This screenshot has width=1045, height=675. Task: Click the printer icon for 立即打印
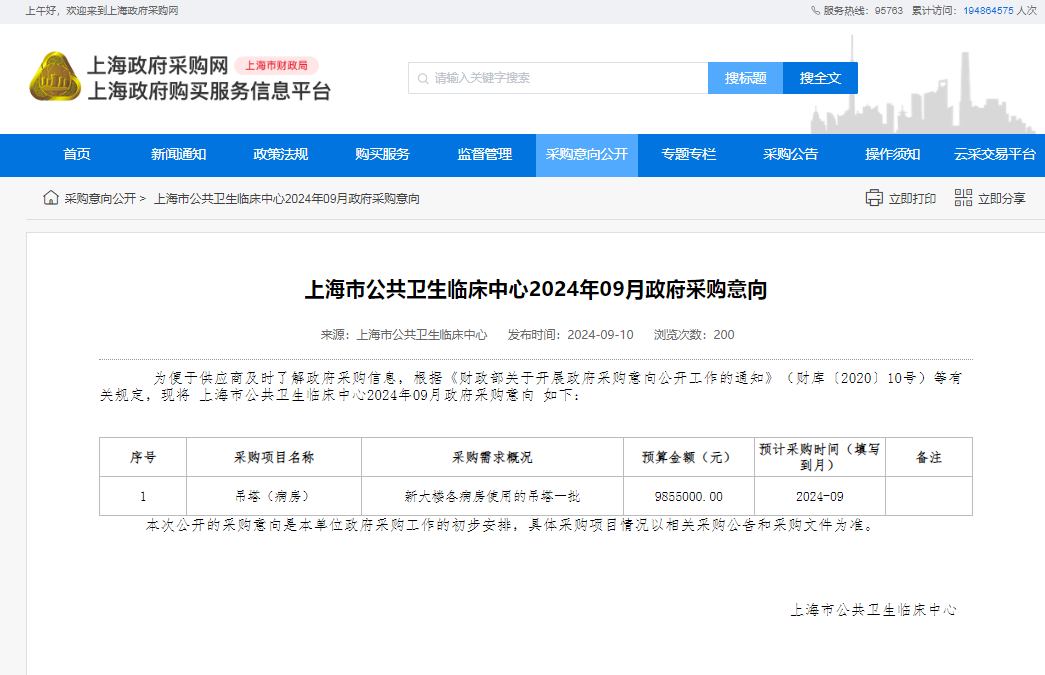(x=874, y=198)
